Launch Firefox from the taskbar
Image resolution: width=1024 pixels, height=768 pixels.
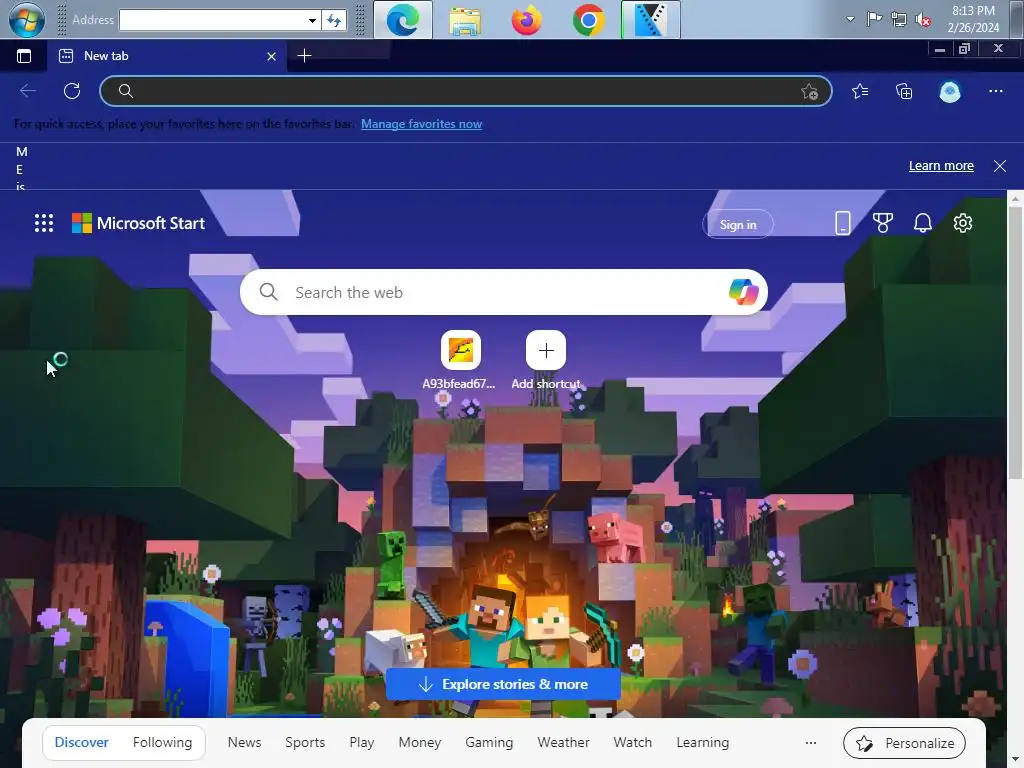click(526, 20)
